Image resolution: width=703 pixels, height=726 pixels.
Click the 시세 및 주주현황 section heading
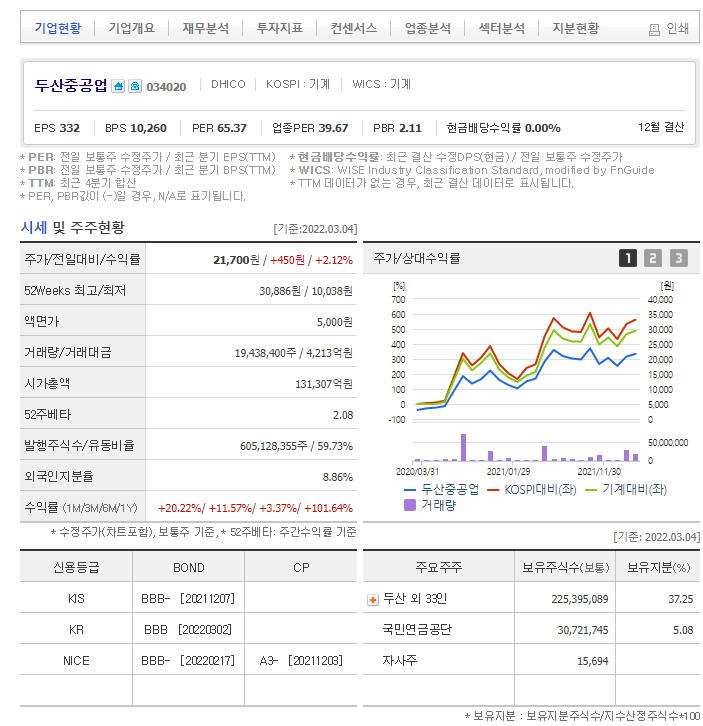(x=73, y=227)
